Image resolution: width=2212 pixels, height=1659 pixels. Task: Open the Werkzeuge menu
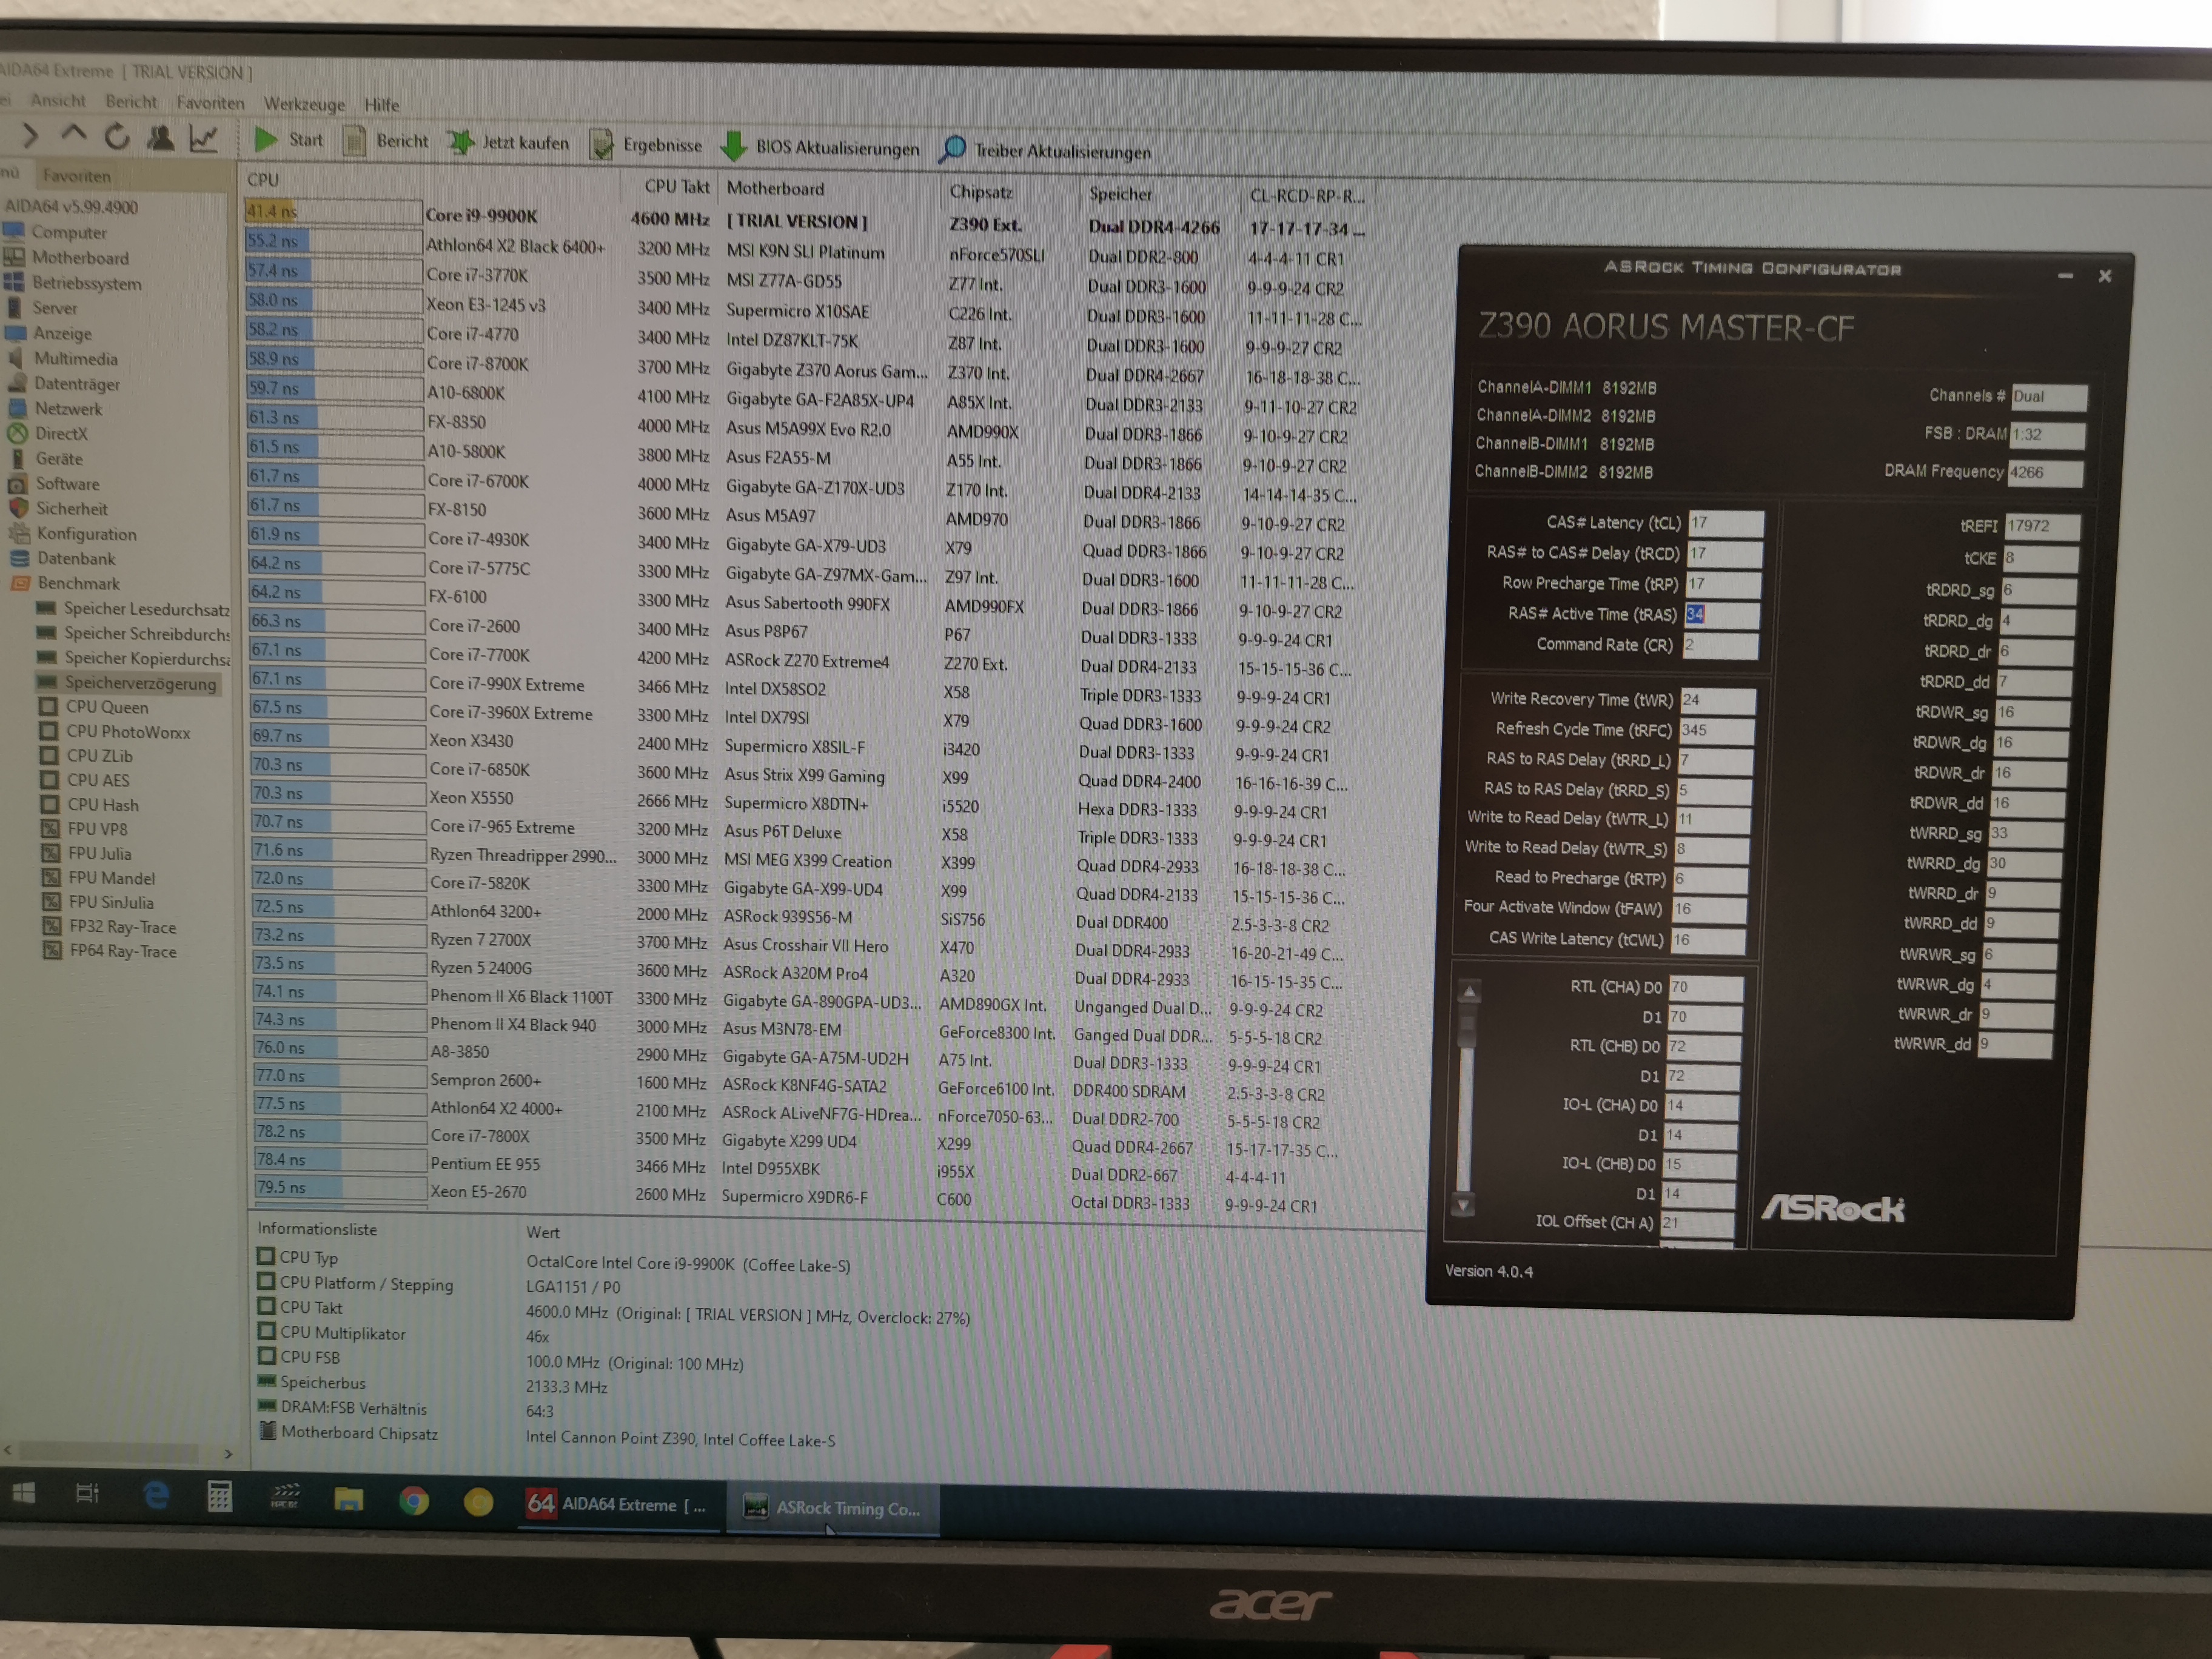point(304,104)
